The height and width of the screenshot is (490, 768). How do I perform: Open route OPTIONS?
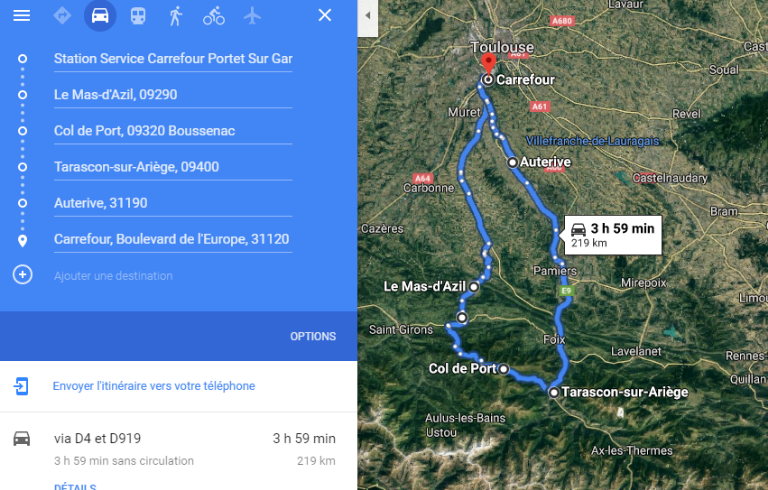coord(313,337)
